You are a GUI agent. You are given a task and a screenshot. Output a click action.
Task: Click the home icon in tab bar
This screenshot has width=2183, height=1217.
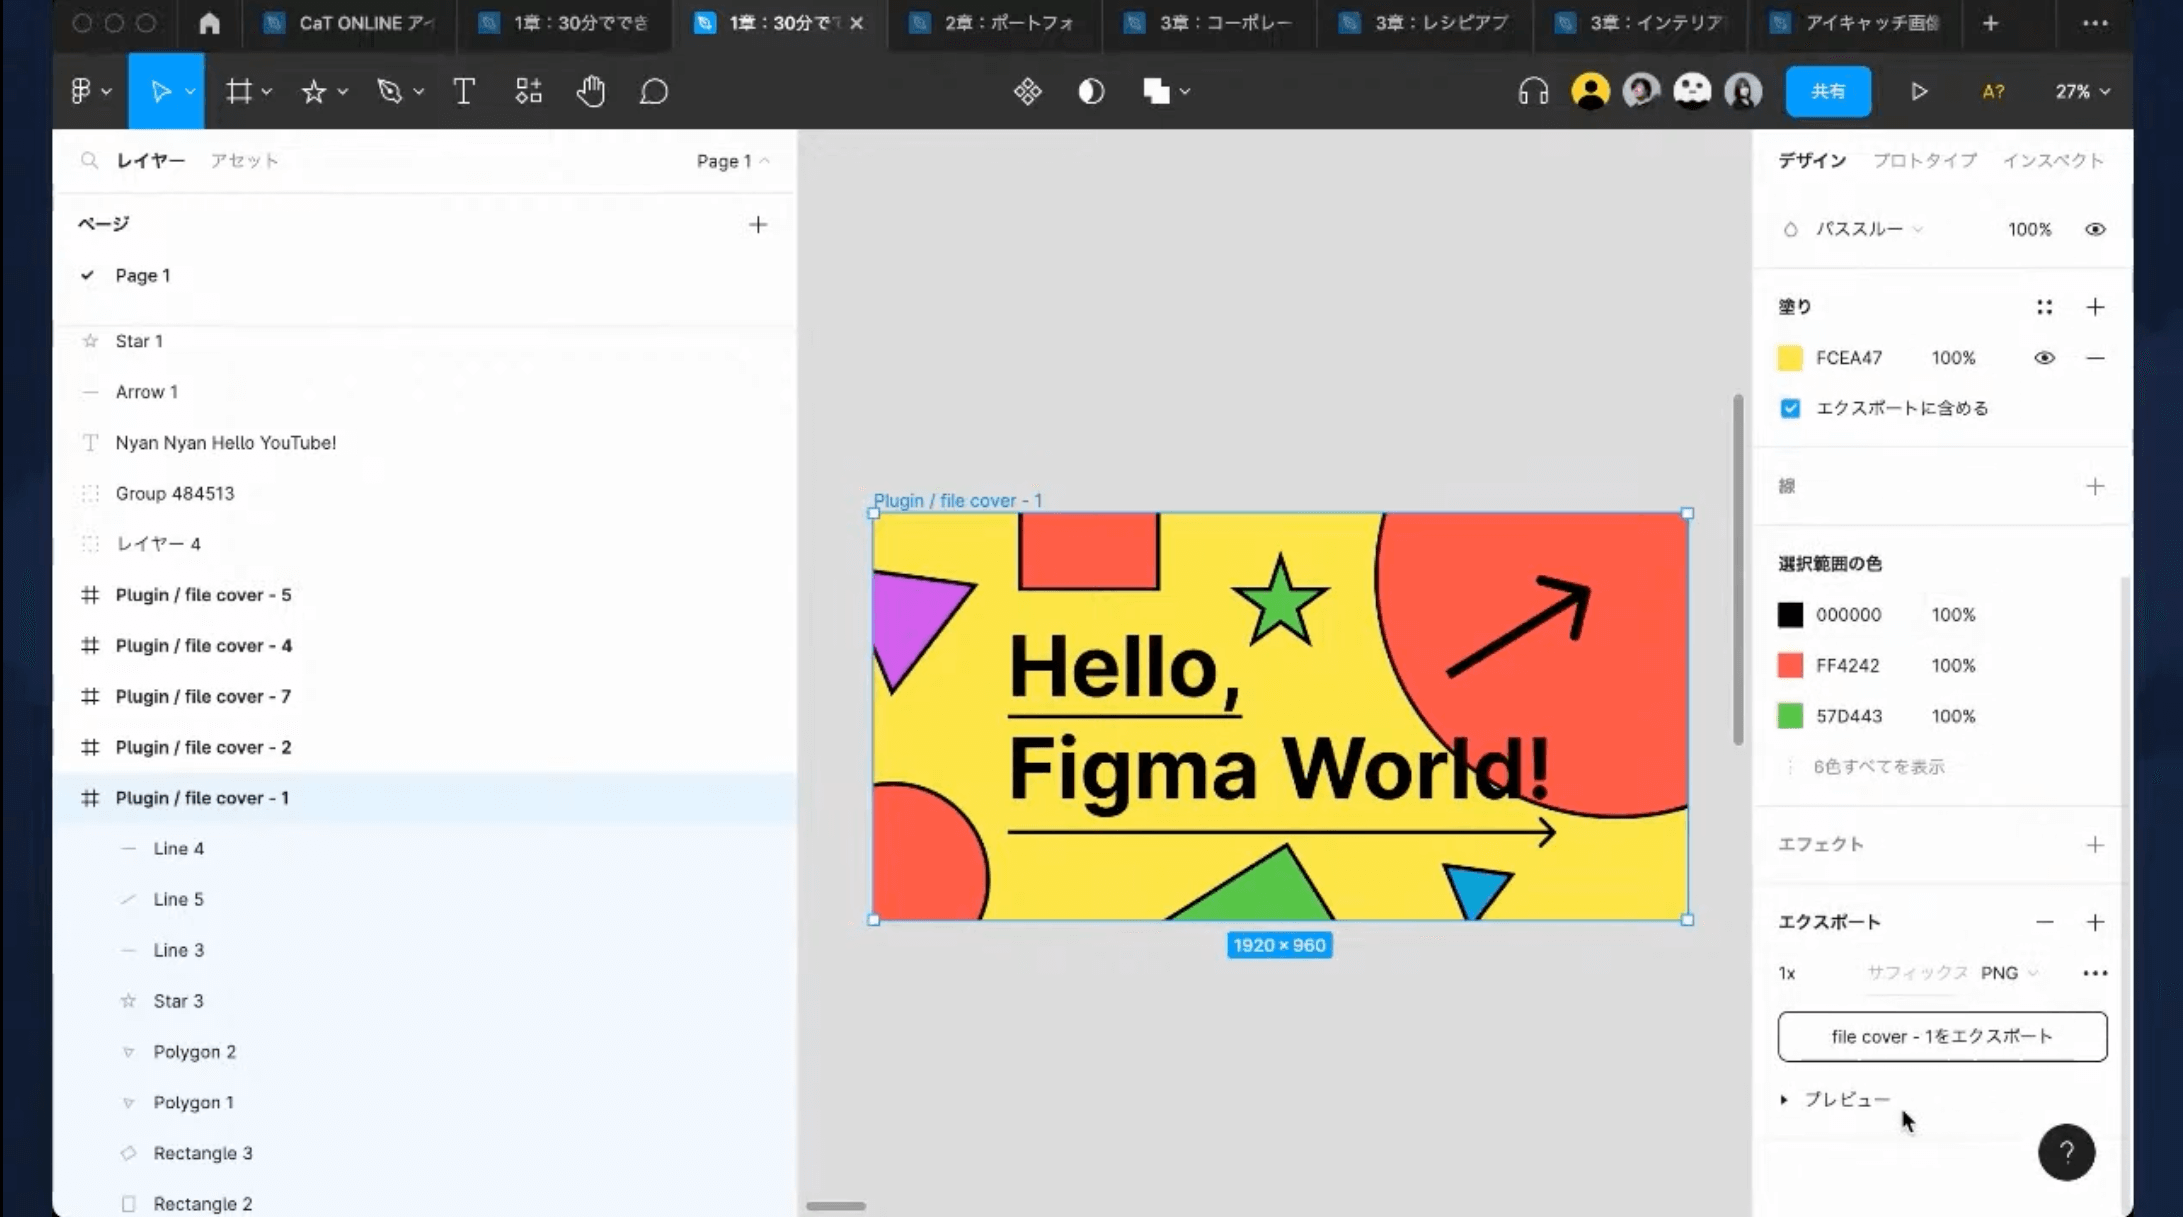pos(209,23)
